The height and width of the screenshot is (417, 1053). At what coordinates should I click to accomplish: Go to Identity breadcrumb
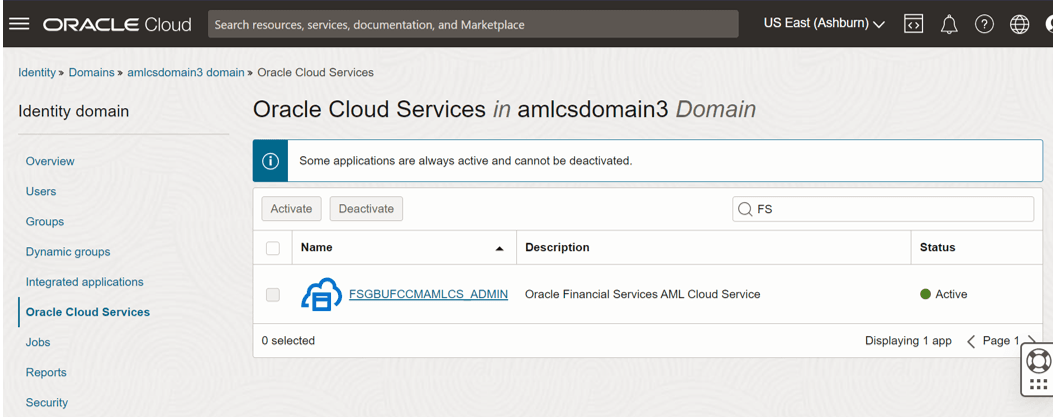click(x=37, y=72)
